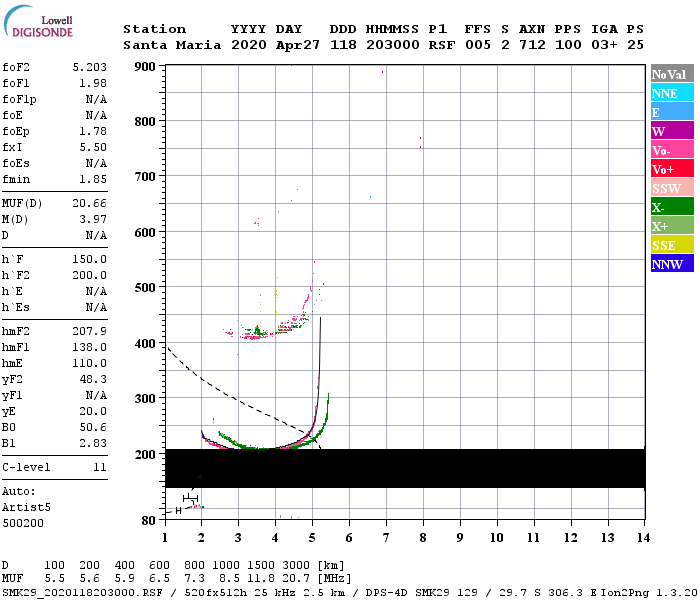Select the W purple legend swatch
700x600 pixels.
point(672,131)
